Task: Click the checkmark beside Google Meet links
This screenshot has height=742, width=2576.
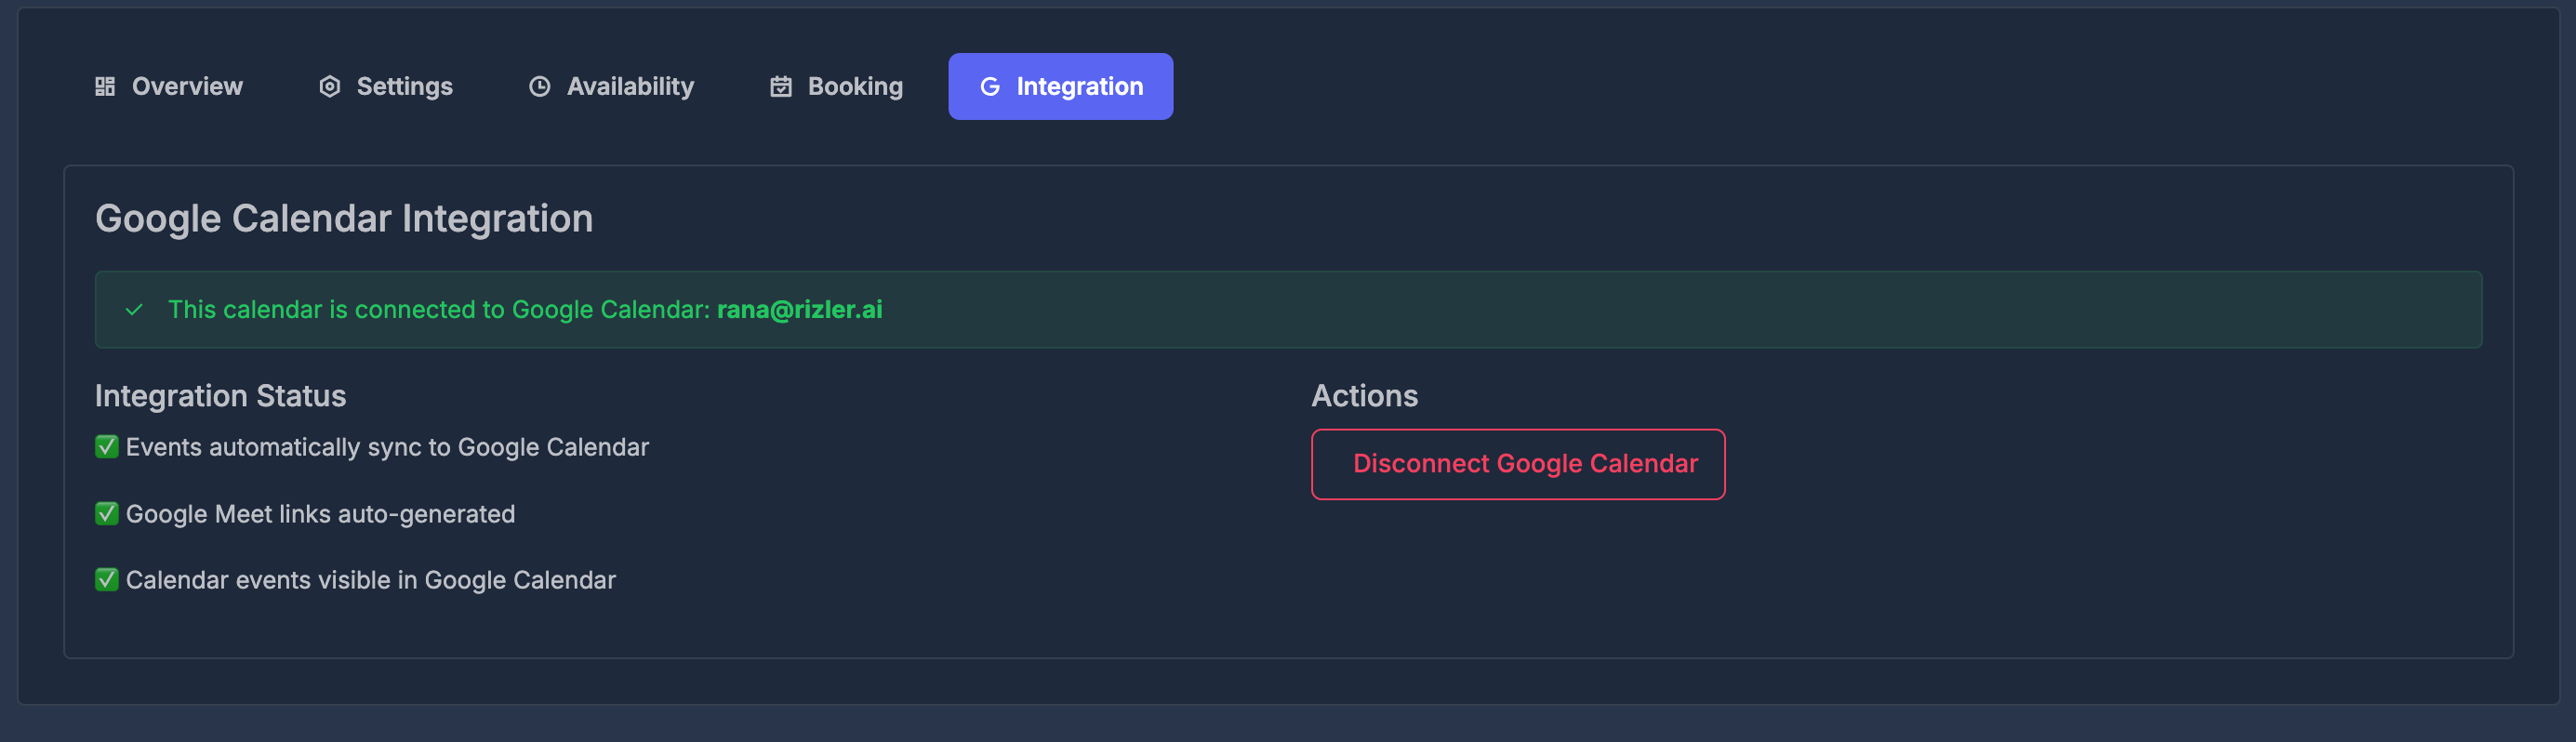Action: coord(106,513)
